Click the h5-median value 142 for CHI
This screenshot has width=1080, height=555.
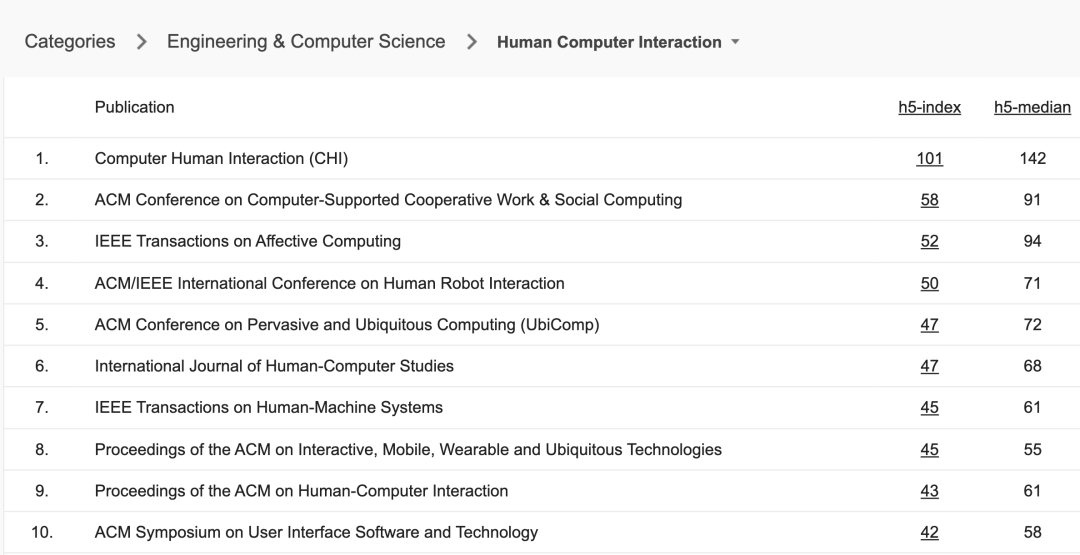(1032, 158)
